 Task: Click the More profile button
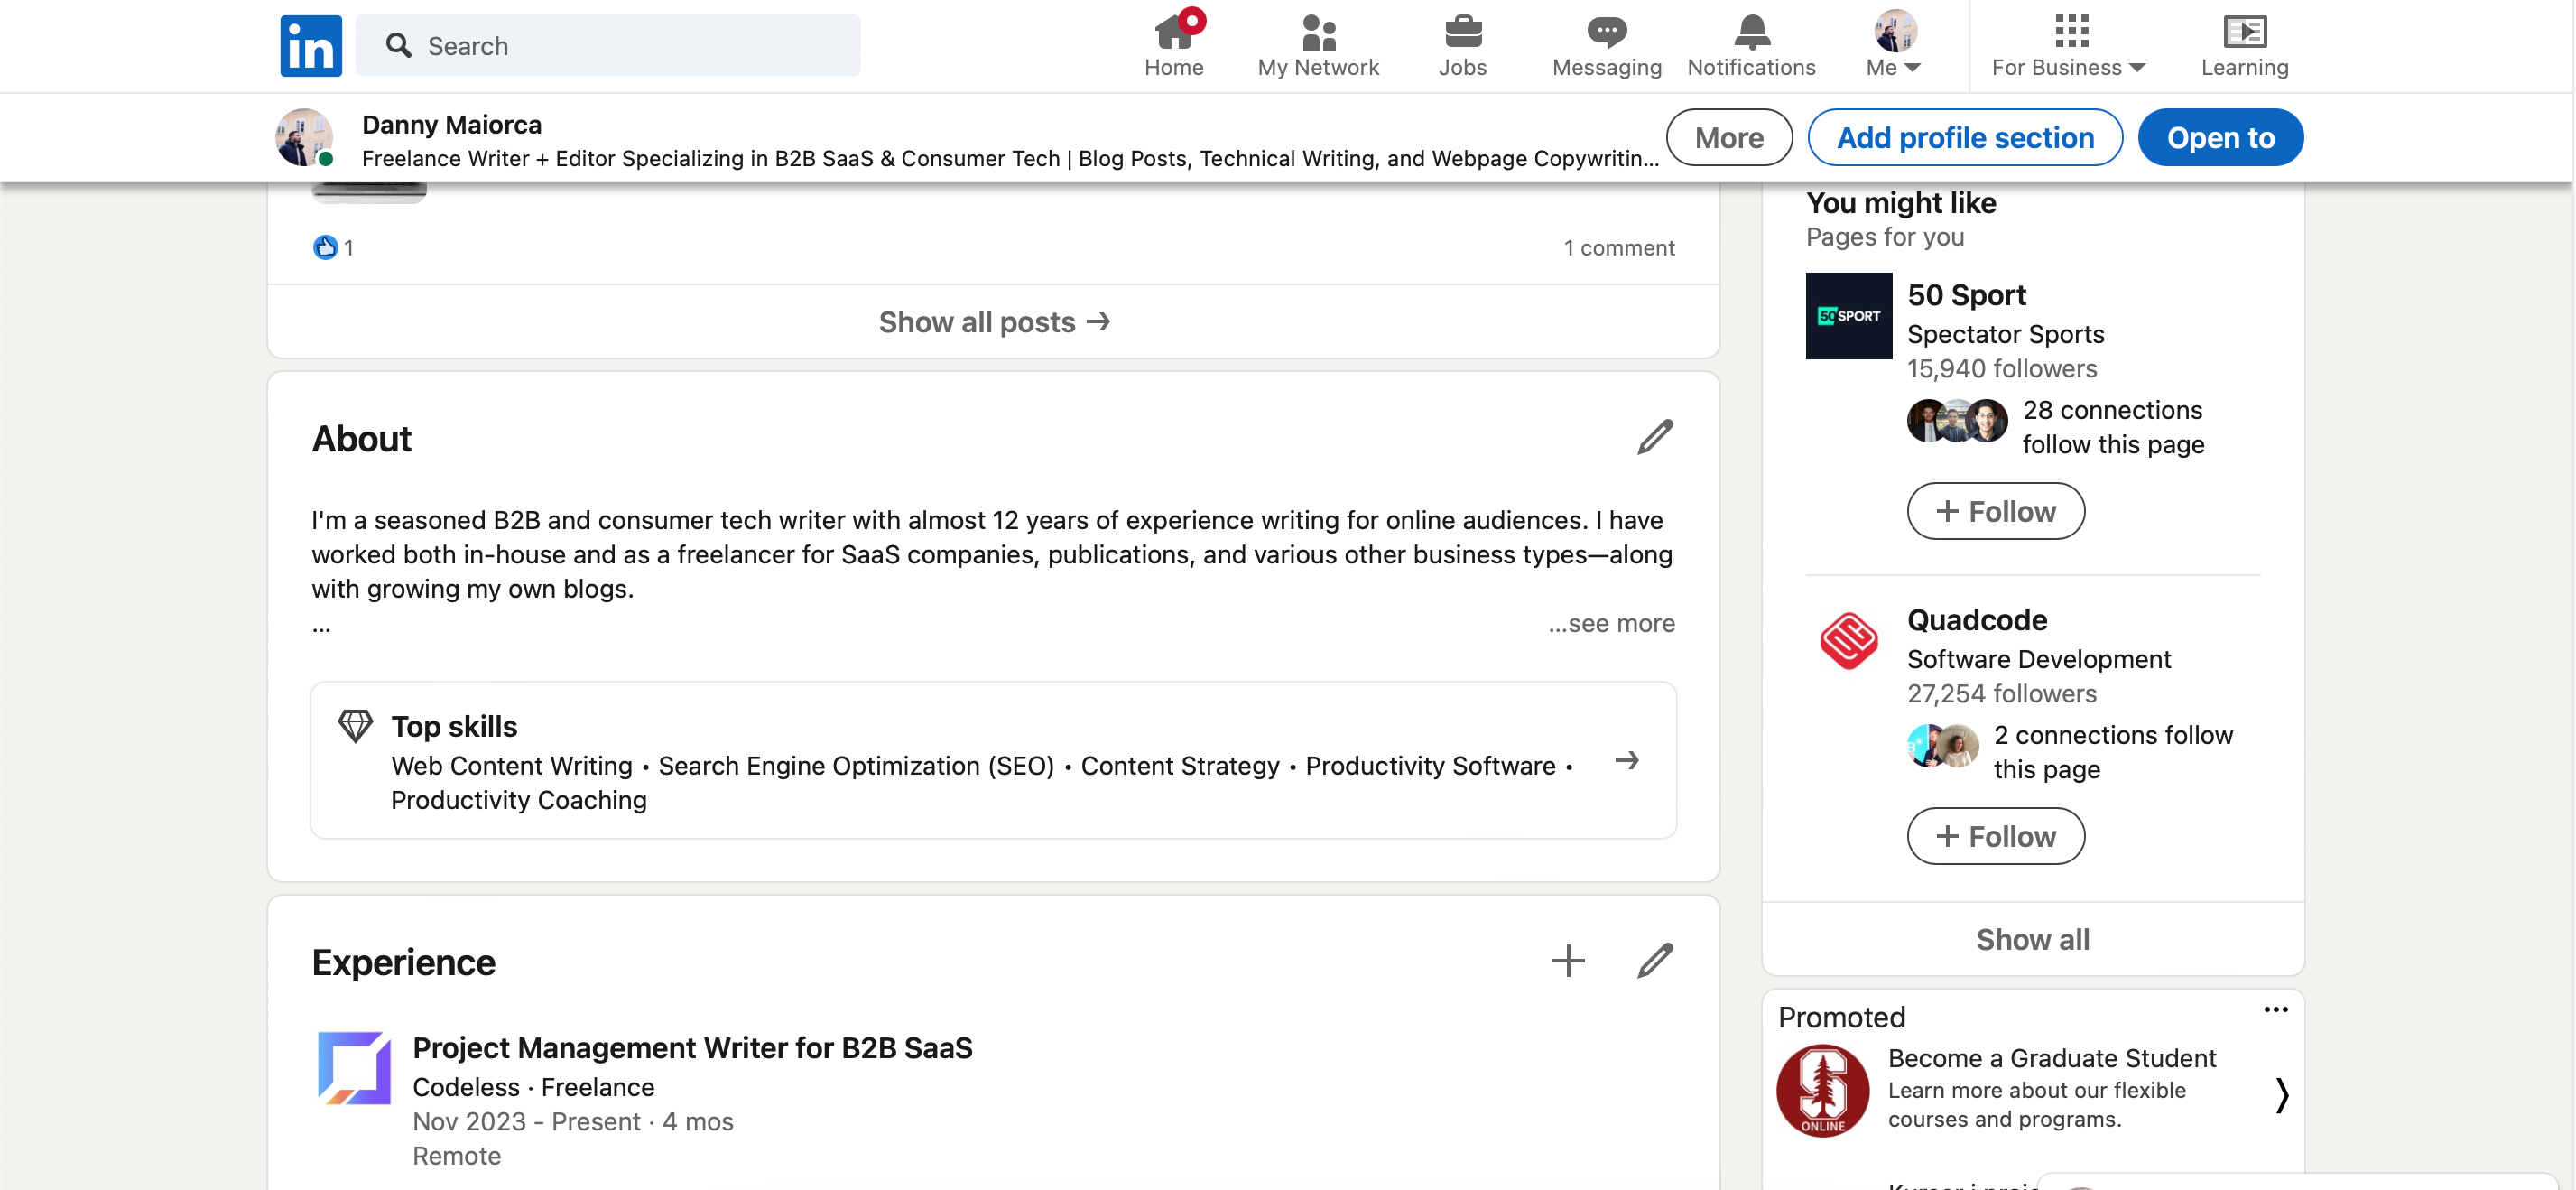point(1729,138)
